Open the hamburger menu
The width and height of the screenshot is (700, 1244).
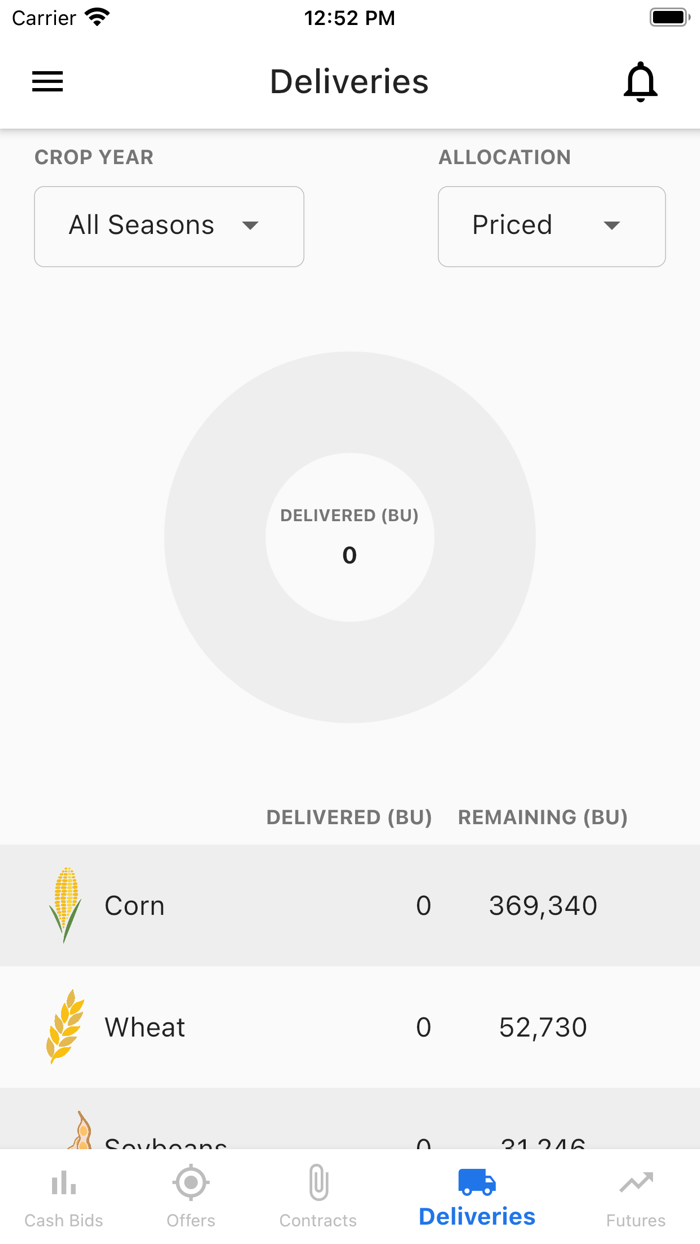(47, 82)
